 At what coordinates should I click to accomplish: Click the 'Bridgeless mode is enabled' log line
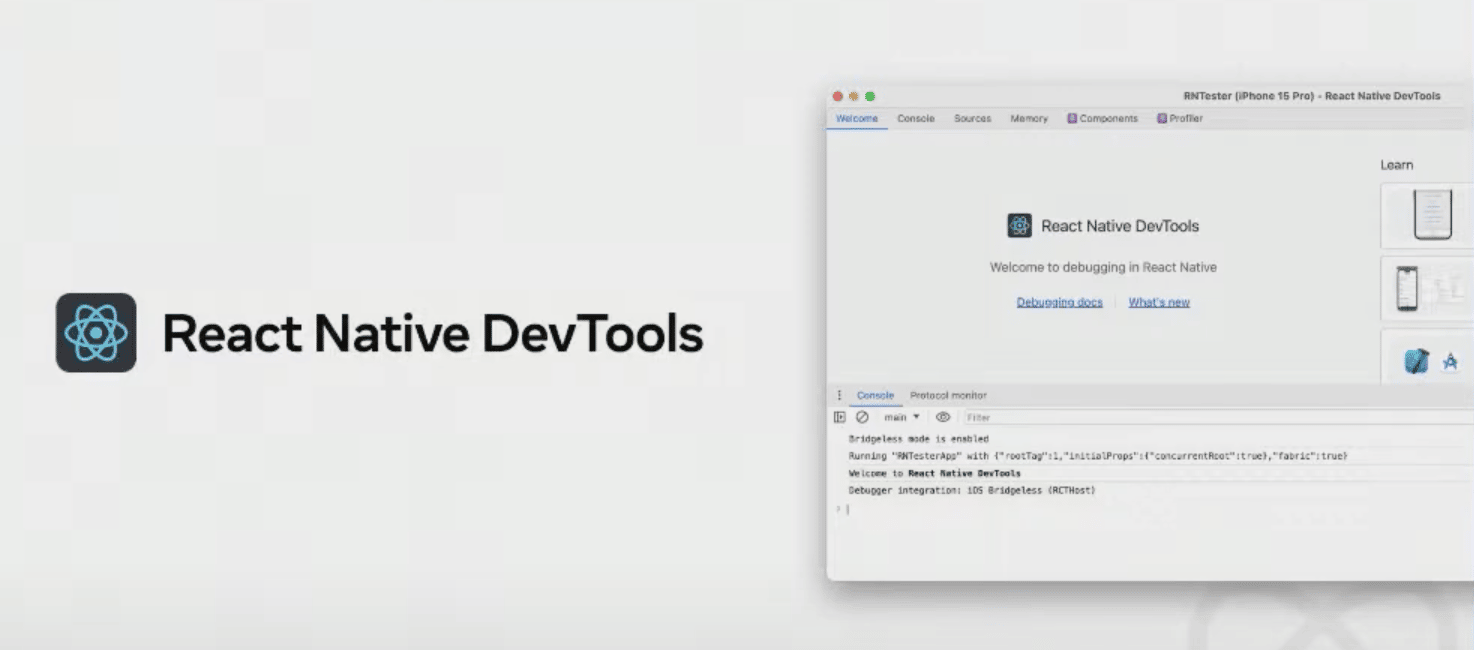pos(918,439)
